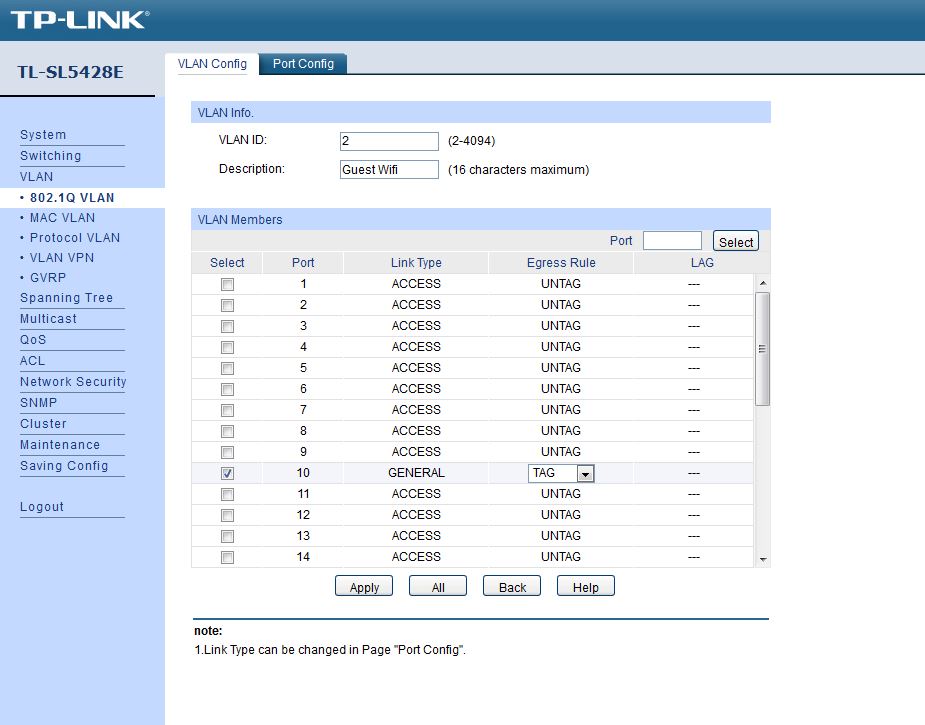Click the Port number search field
This screenshot has width=925, height=725.
point(673,241)
